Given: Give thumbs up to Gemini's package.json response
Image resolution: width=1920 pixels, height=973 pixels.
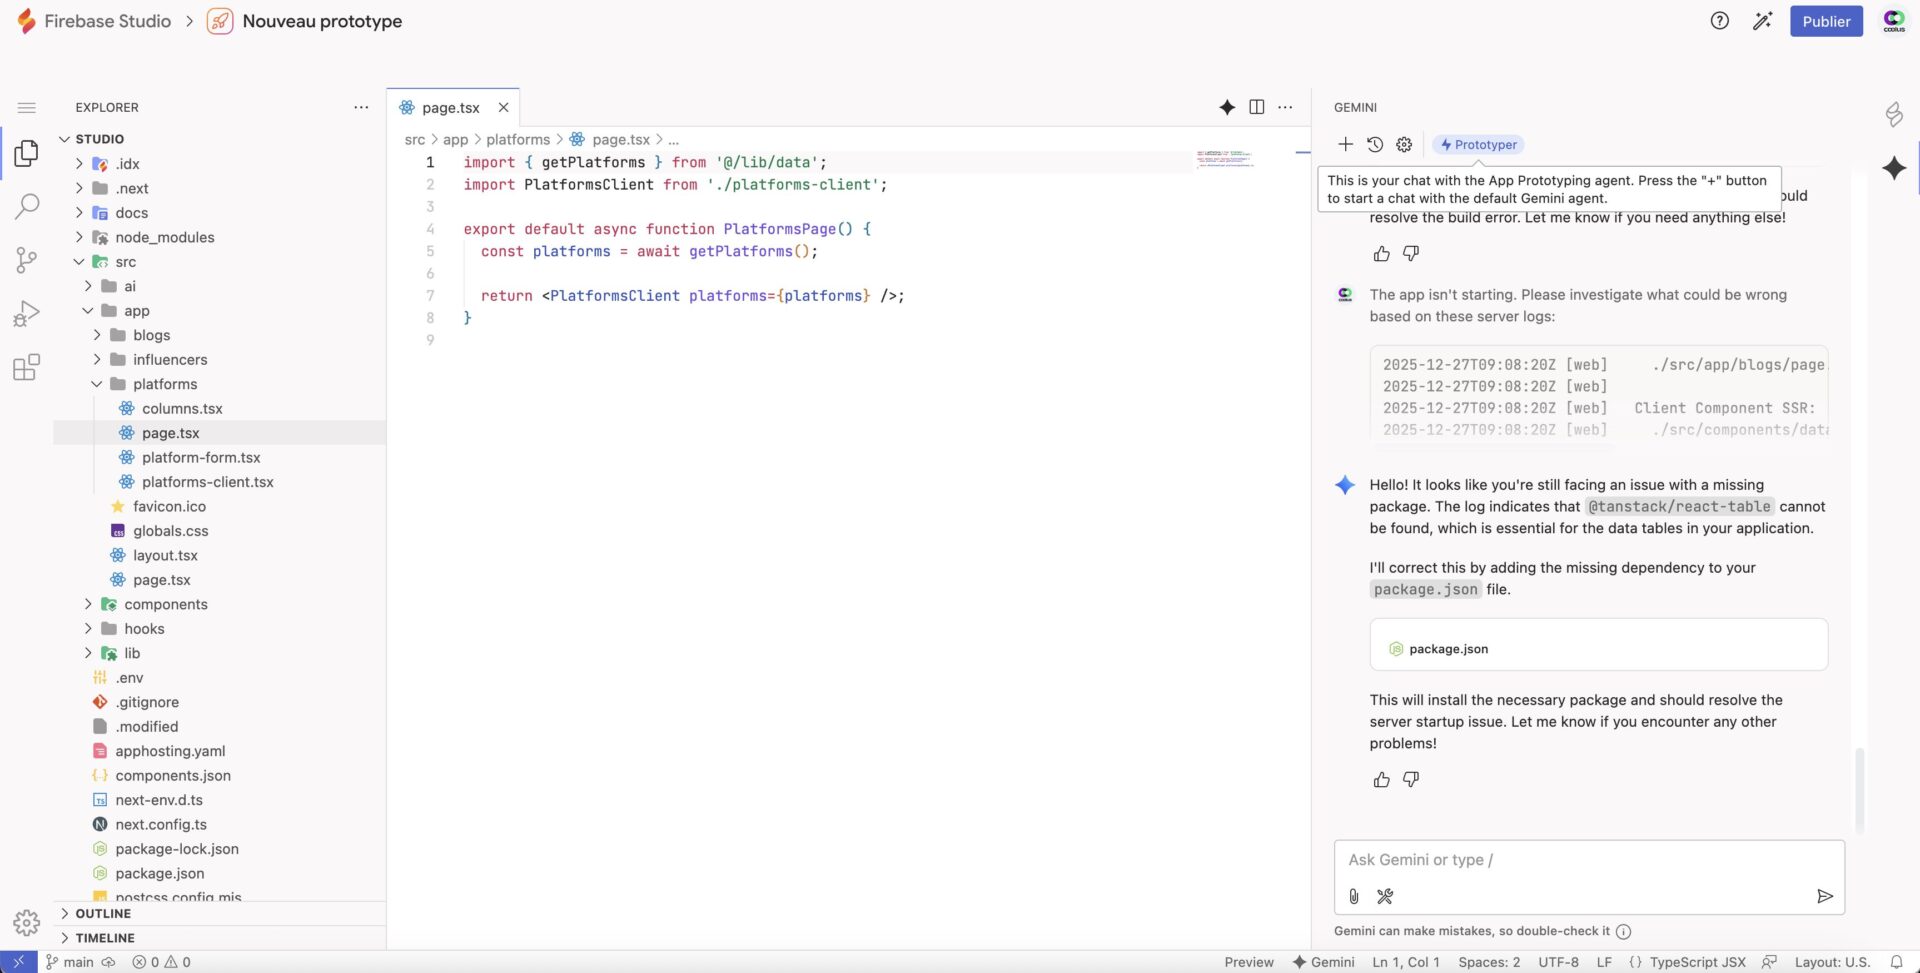Looking at the screenshot, I should click(x=1381, y=779).
